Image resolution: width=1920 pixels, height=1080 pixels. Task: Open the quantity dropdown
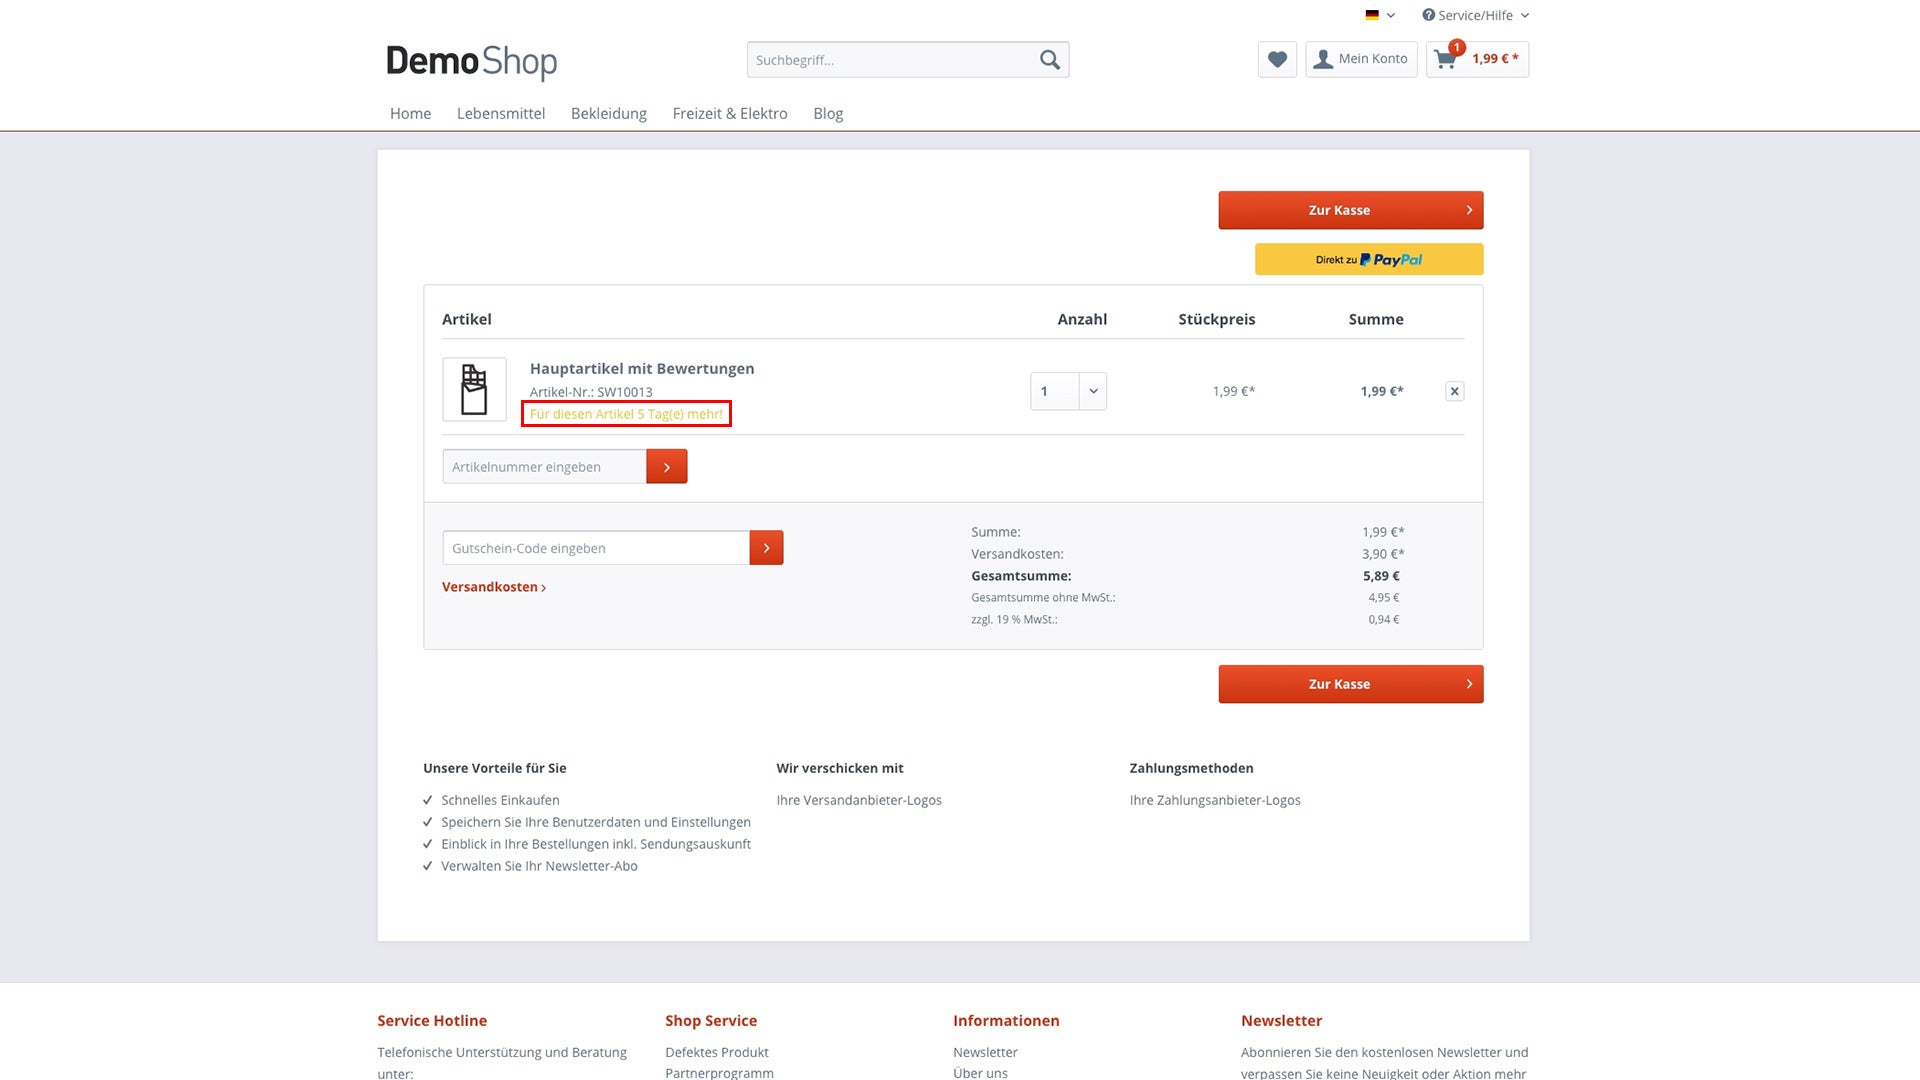pyautogui.click(x=1093, y=391)
